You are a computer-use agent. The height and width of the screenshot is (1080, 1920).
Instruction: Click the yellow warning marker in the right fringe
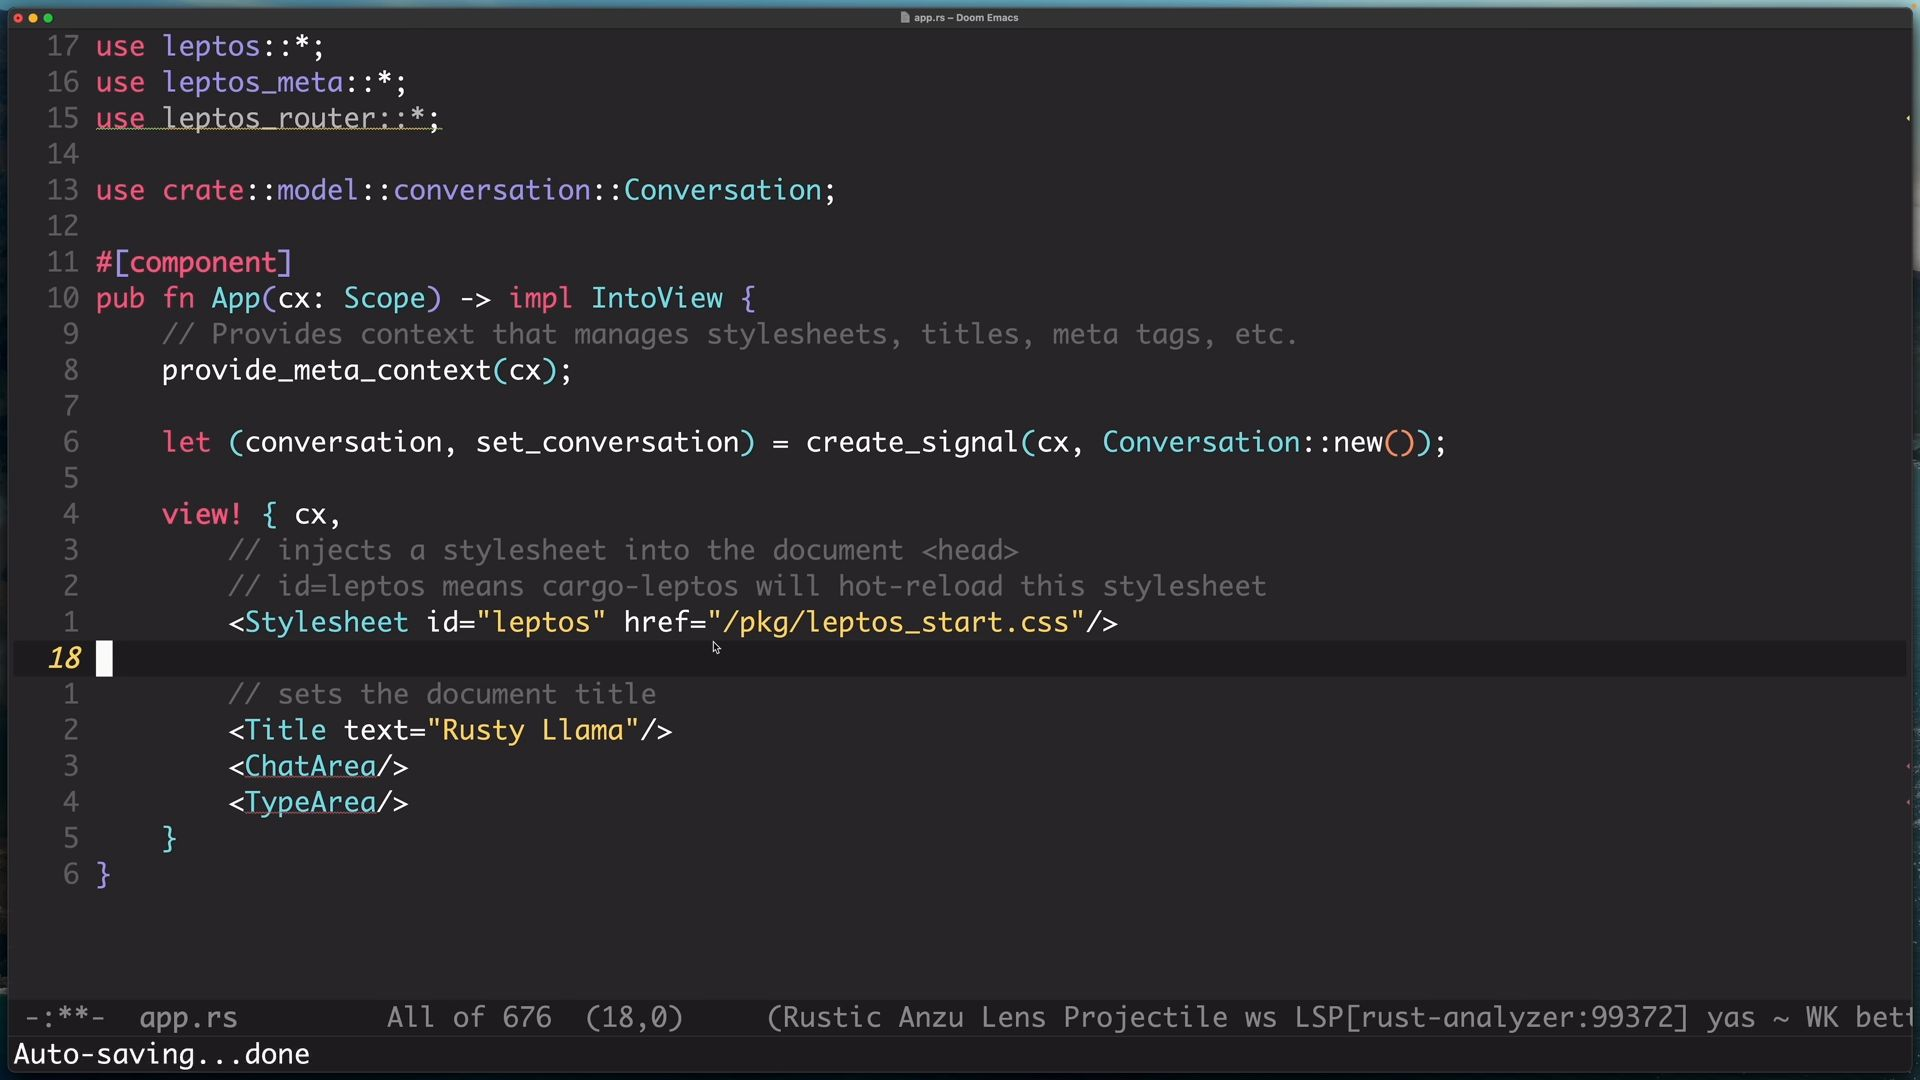1907,118
